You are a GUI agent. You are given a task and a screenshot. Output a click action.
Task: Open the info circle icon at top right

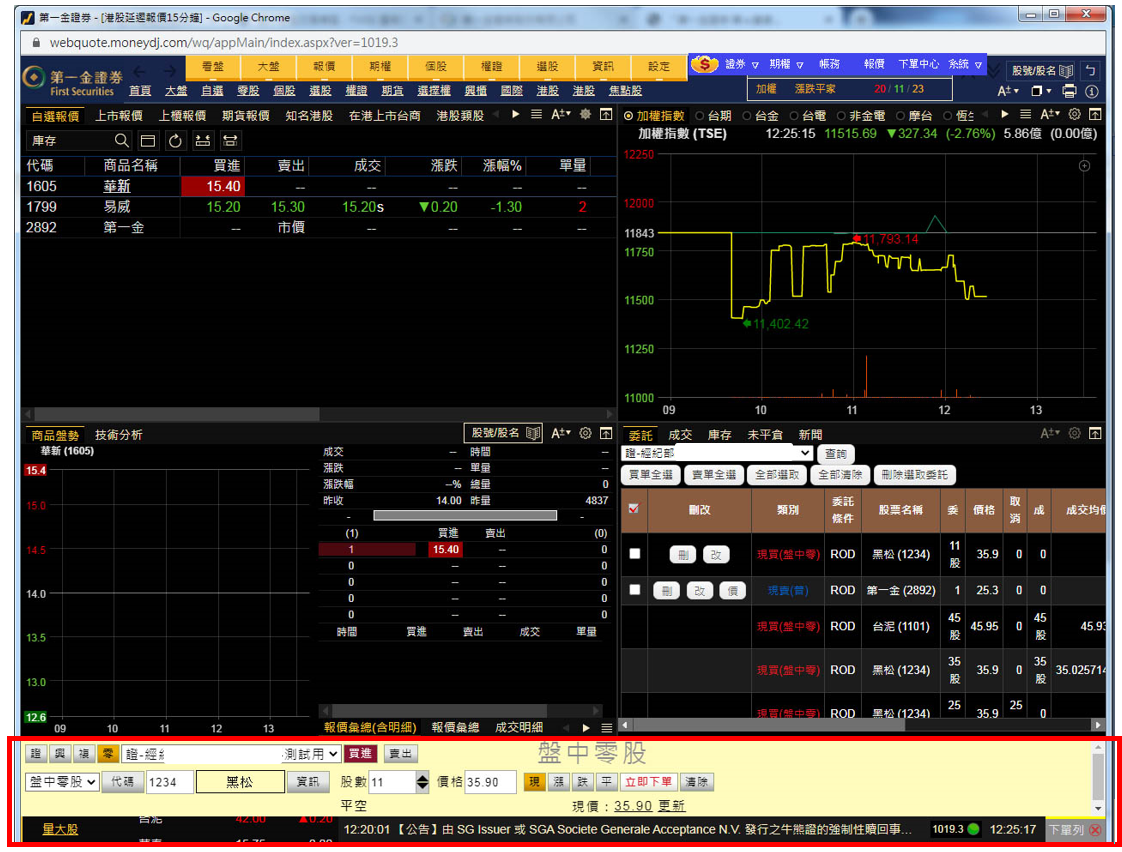1092,91
